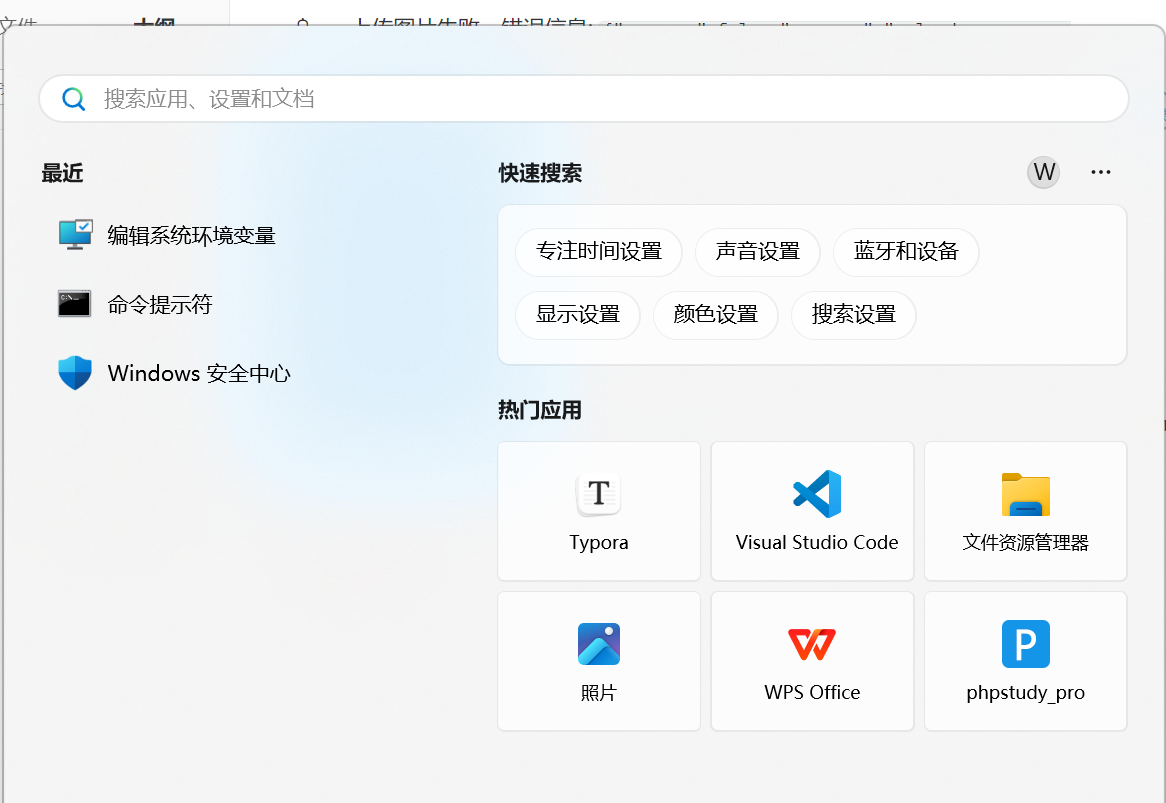Click the Windows 安全中心 shield icon
This screenshot has height=803, width=1166.
[75, 373]
